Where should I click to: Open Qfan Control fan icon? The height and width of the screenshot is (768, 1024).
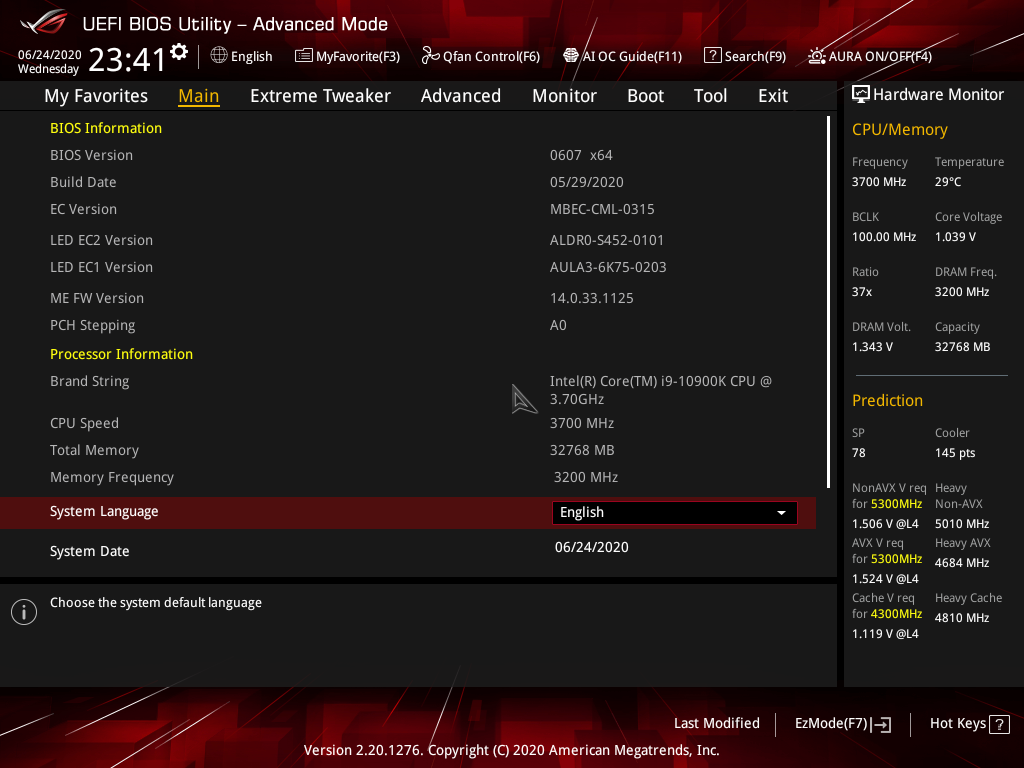click(430, 56)
